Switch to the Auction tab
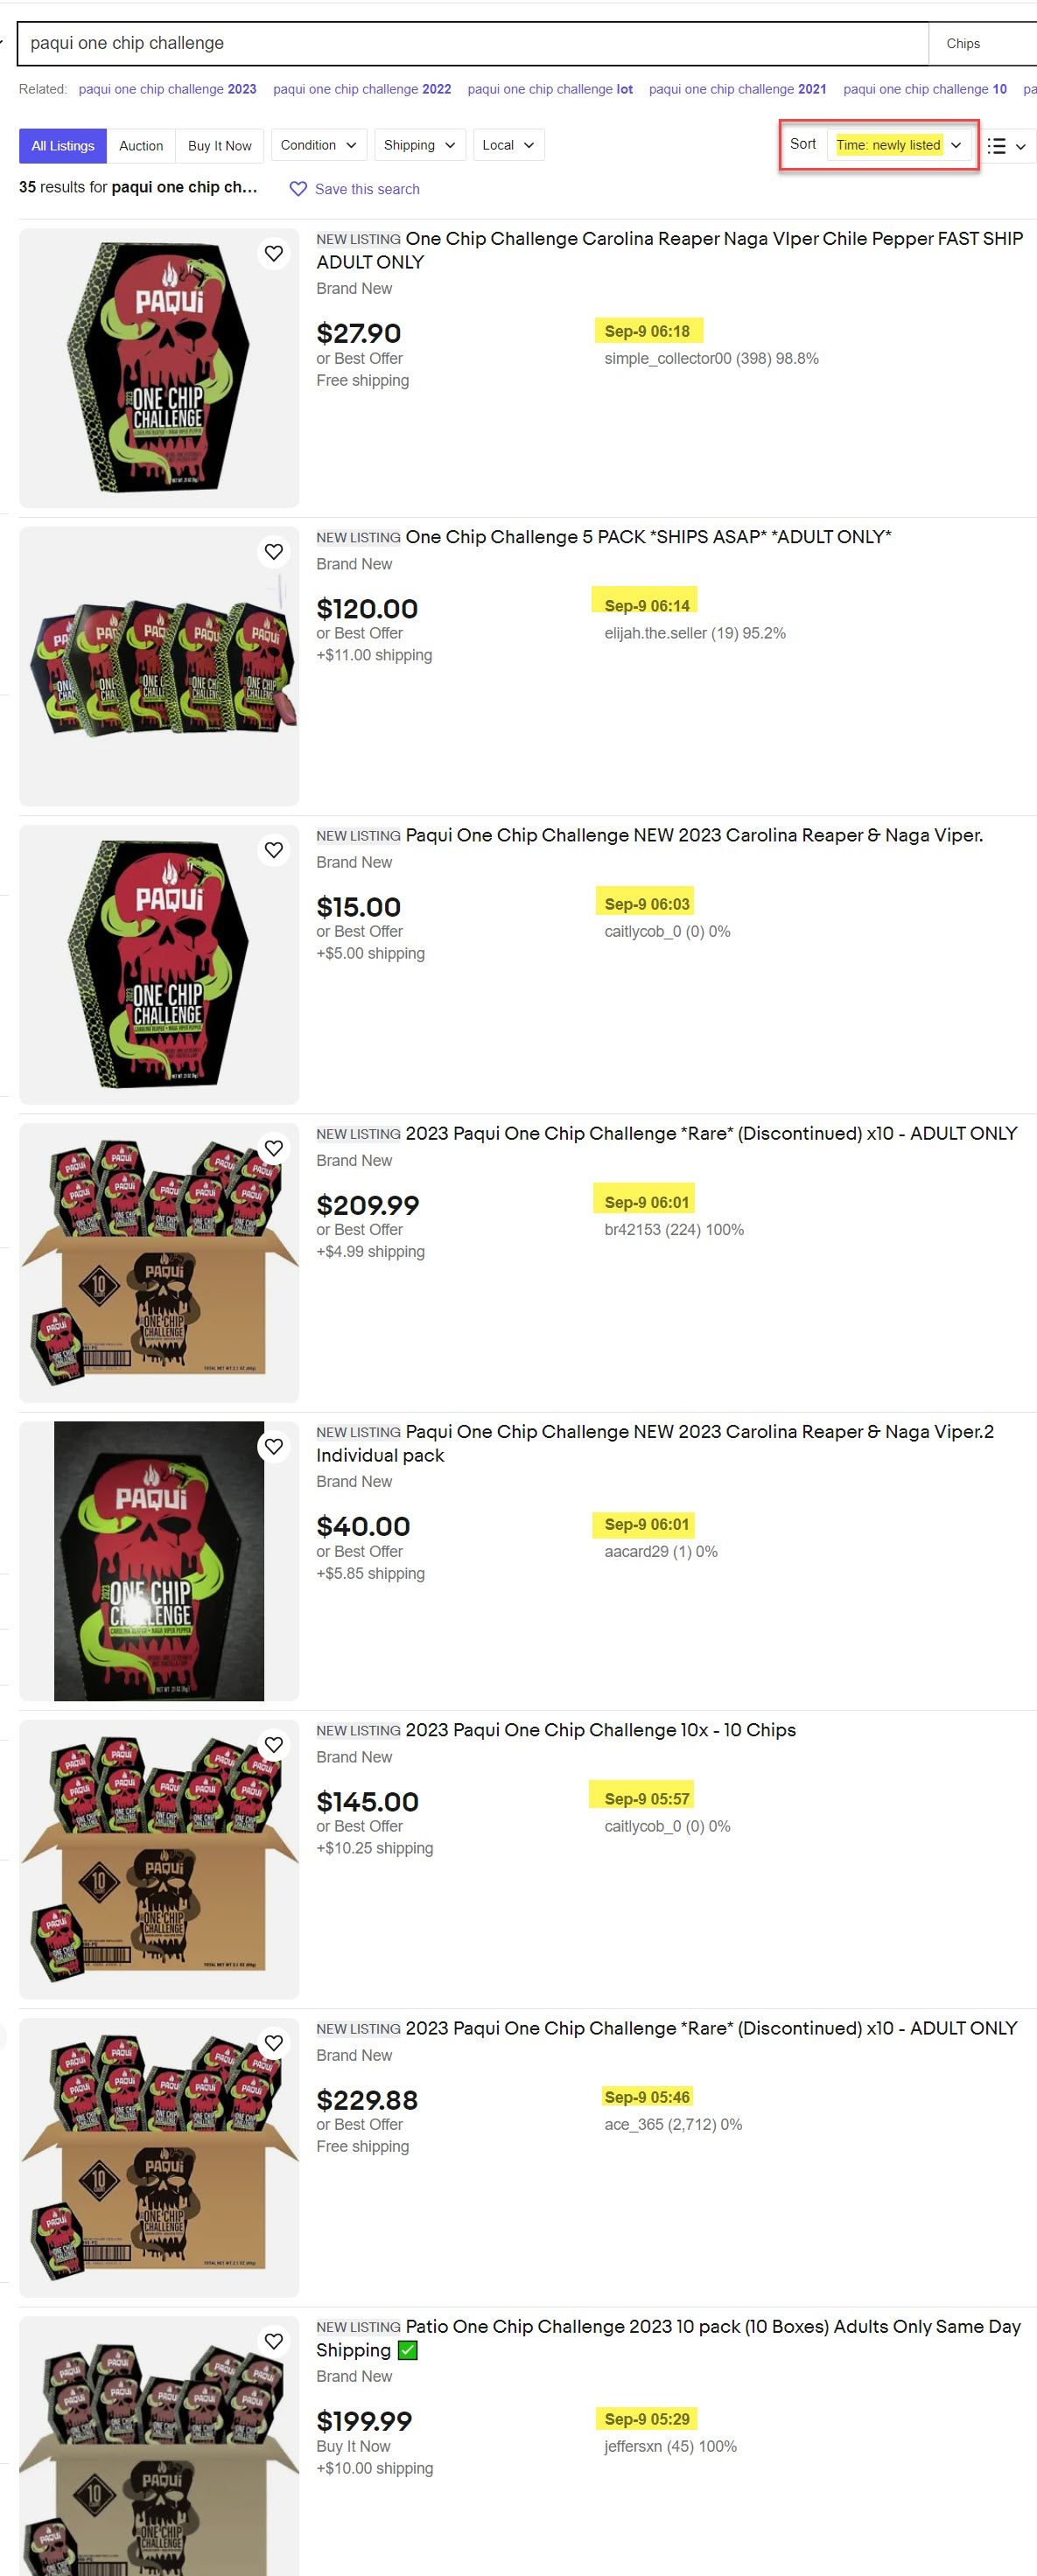The height and width of the screenshot is (2576, 1037). [141, 146]
